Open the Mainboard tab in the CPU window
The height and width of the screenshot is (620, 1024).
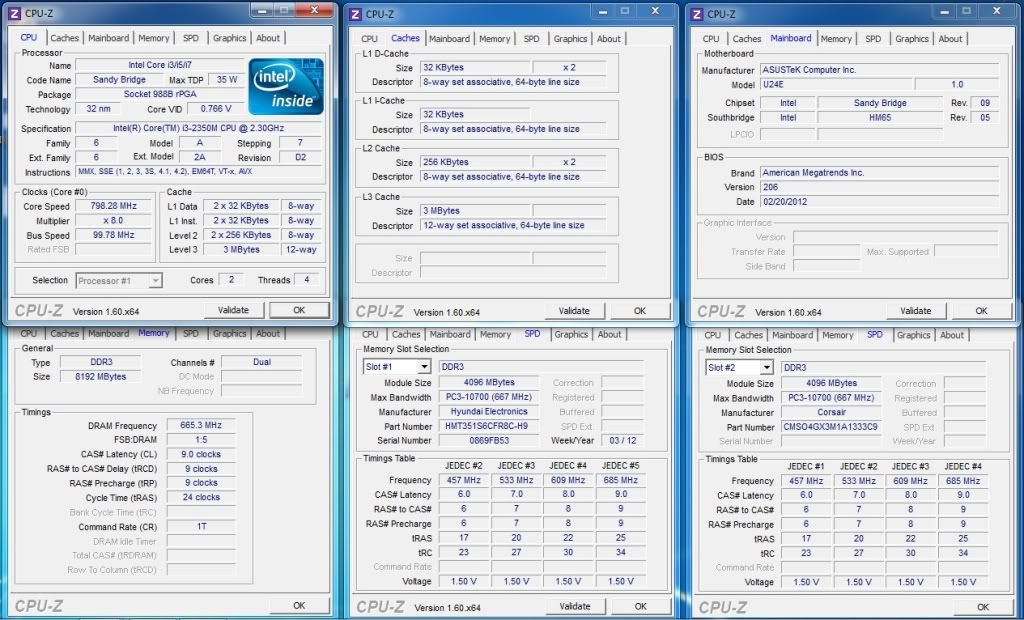tap(108, 38)
